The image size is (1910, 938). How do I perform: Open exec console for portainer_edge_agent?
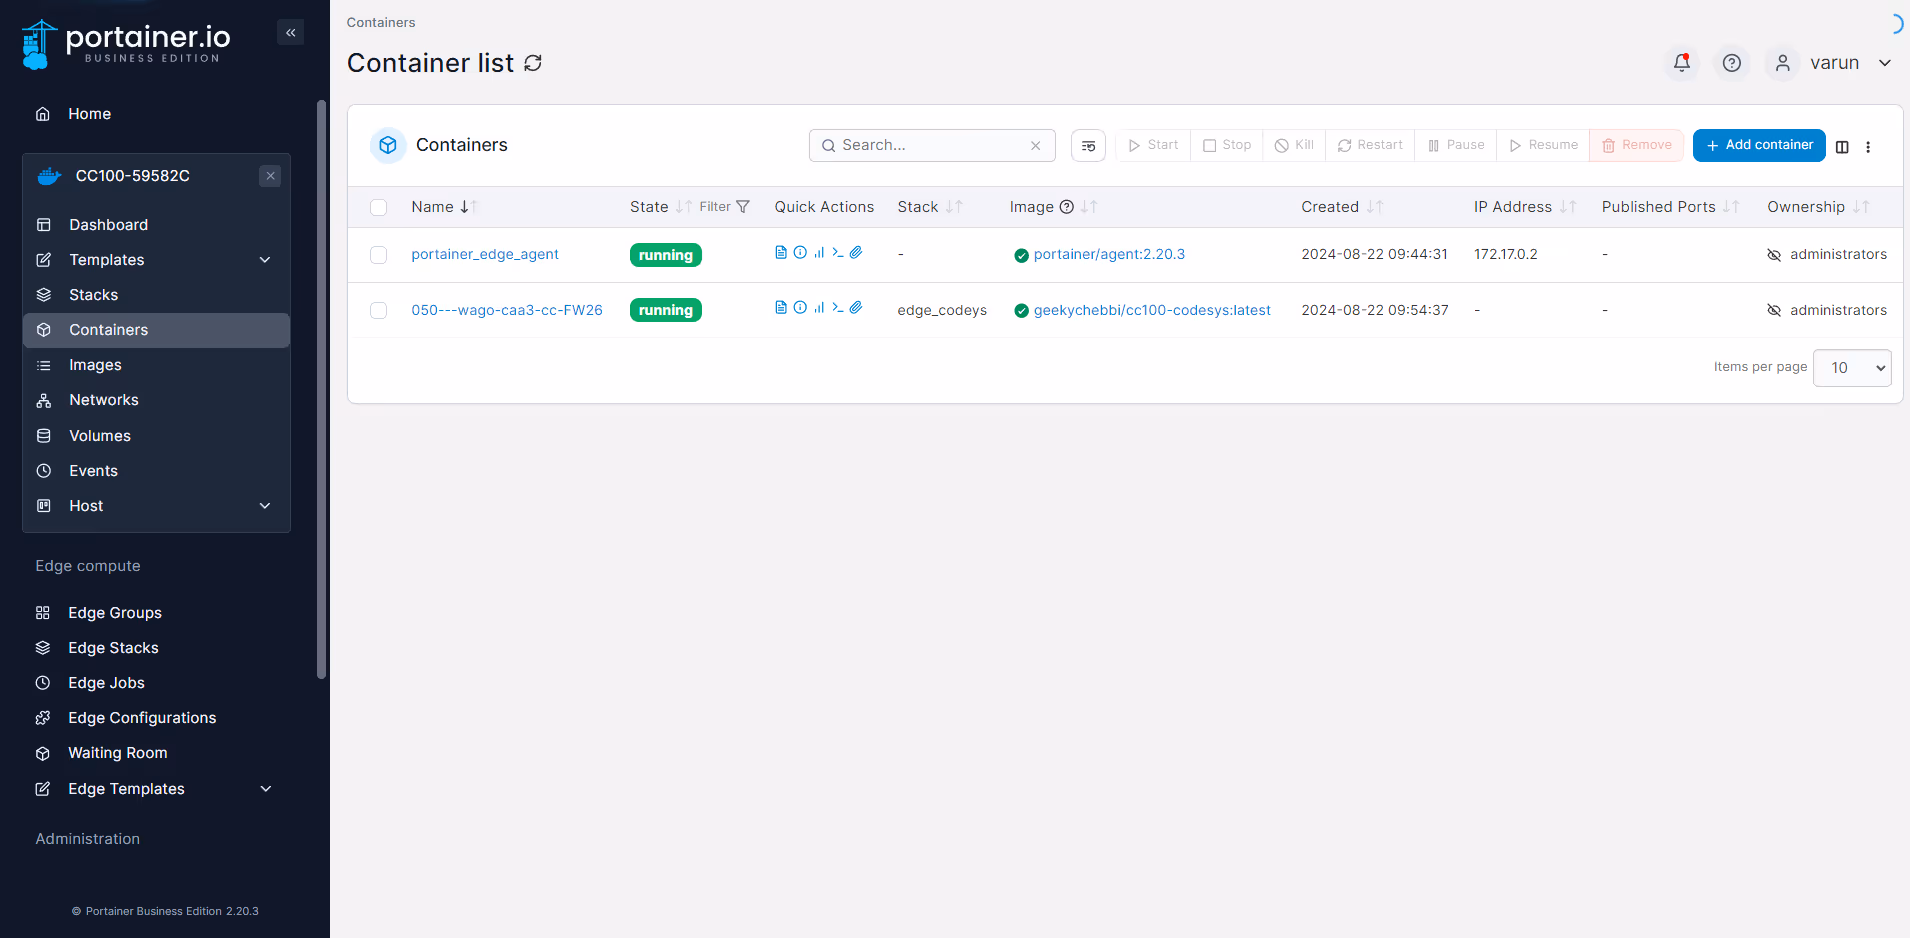[x=838, y=253]
